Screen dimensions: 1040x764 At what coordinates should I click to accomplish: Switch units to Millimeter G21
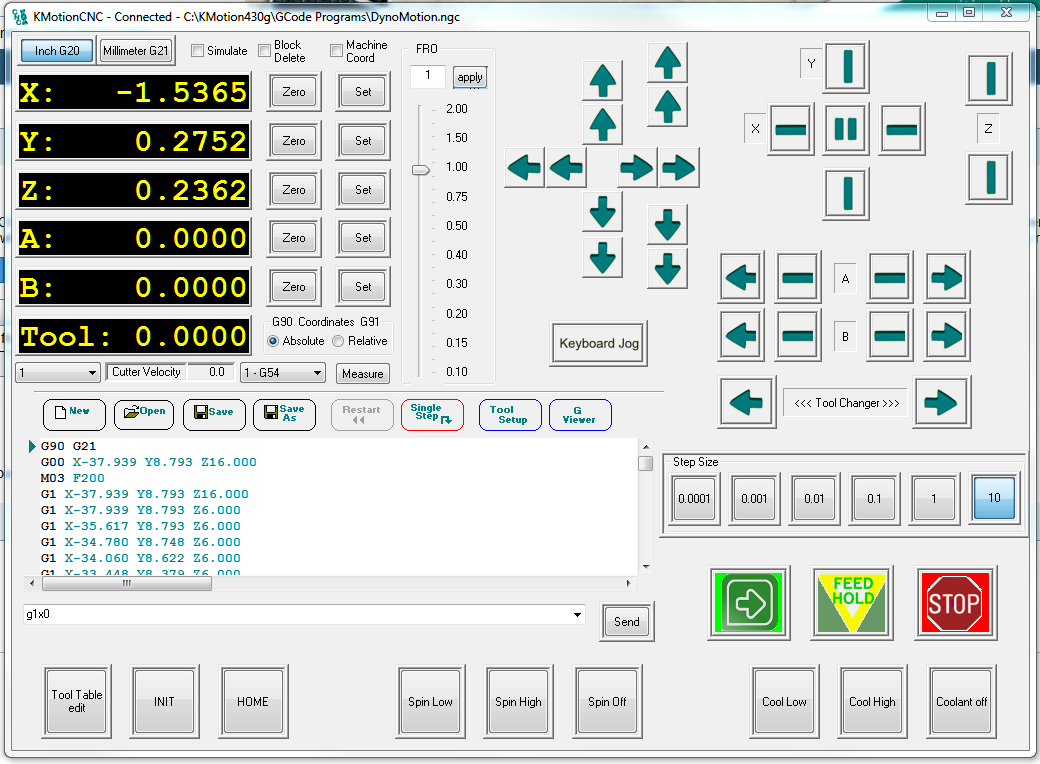136,51
